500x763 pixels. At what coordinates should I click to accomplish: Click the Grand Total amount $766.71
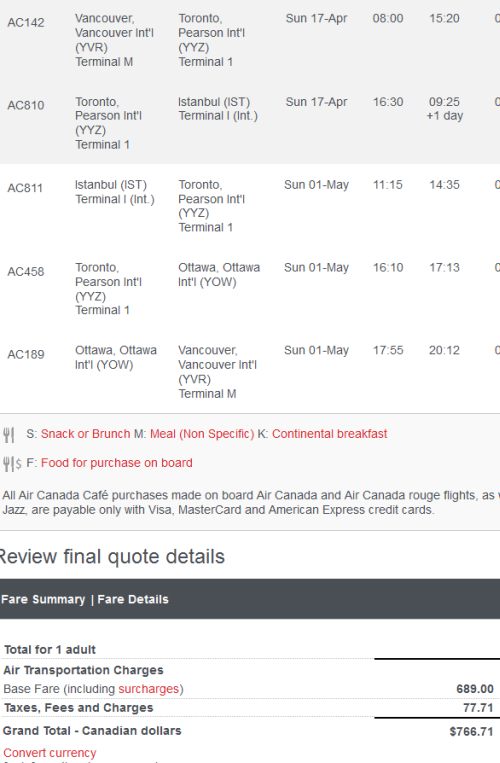[x=471, y=731]
